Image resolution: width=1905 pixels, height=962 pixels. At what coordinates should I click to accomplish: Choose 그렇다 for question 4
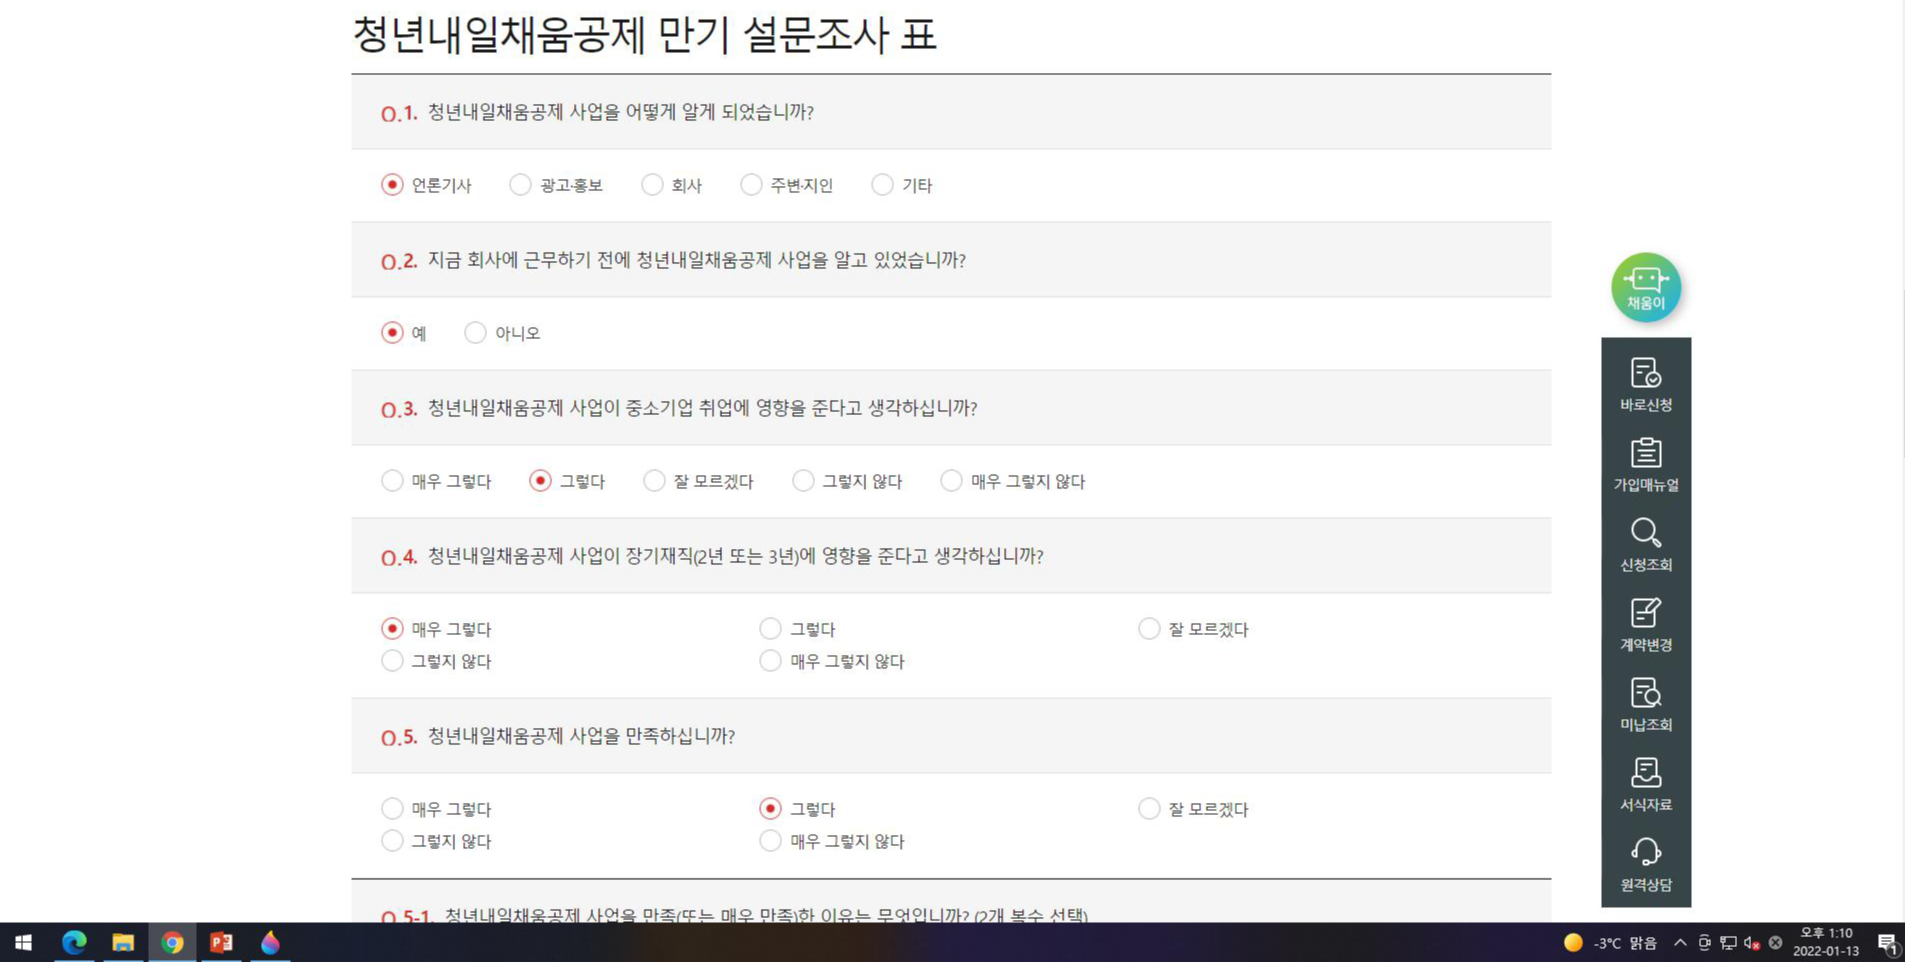click(770, 628)
